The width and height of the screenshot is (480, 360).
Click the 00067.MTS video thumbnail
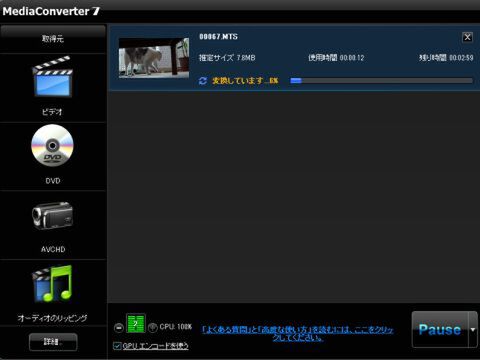click(154, 58)
